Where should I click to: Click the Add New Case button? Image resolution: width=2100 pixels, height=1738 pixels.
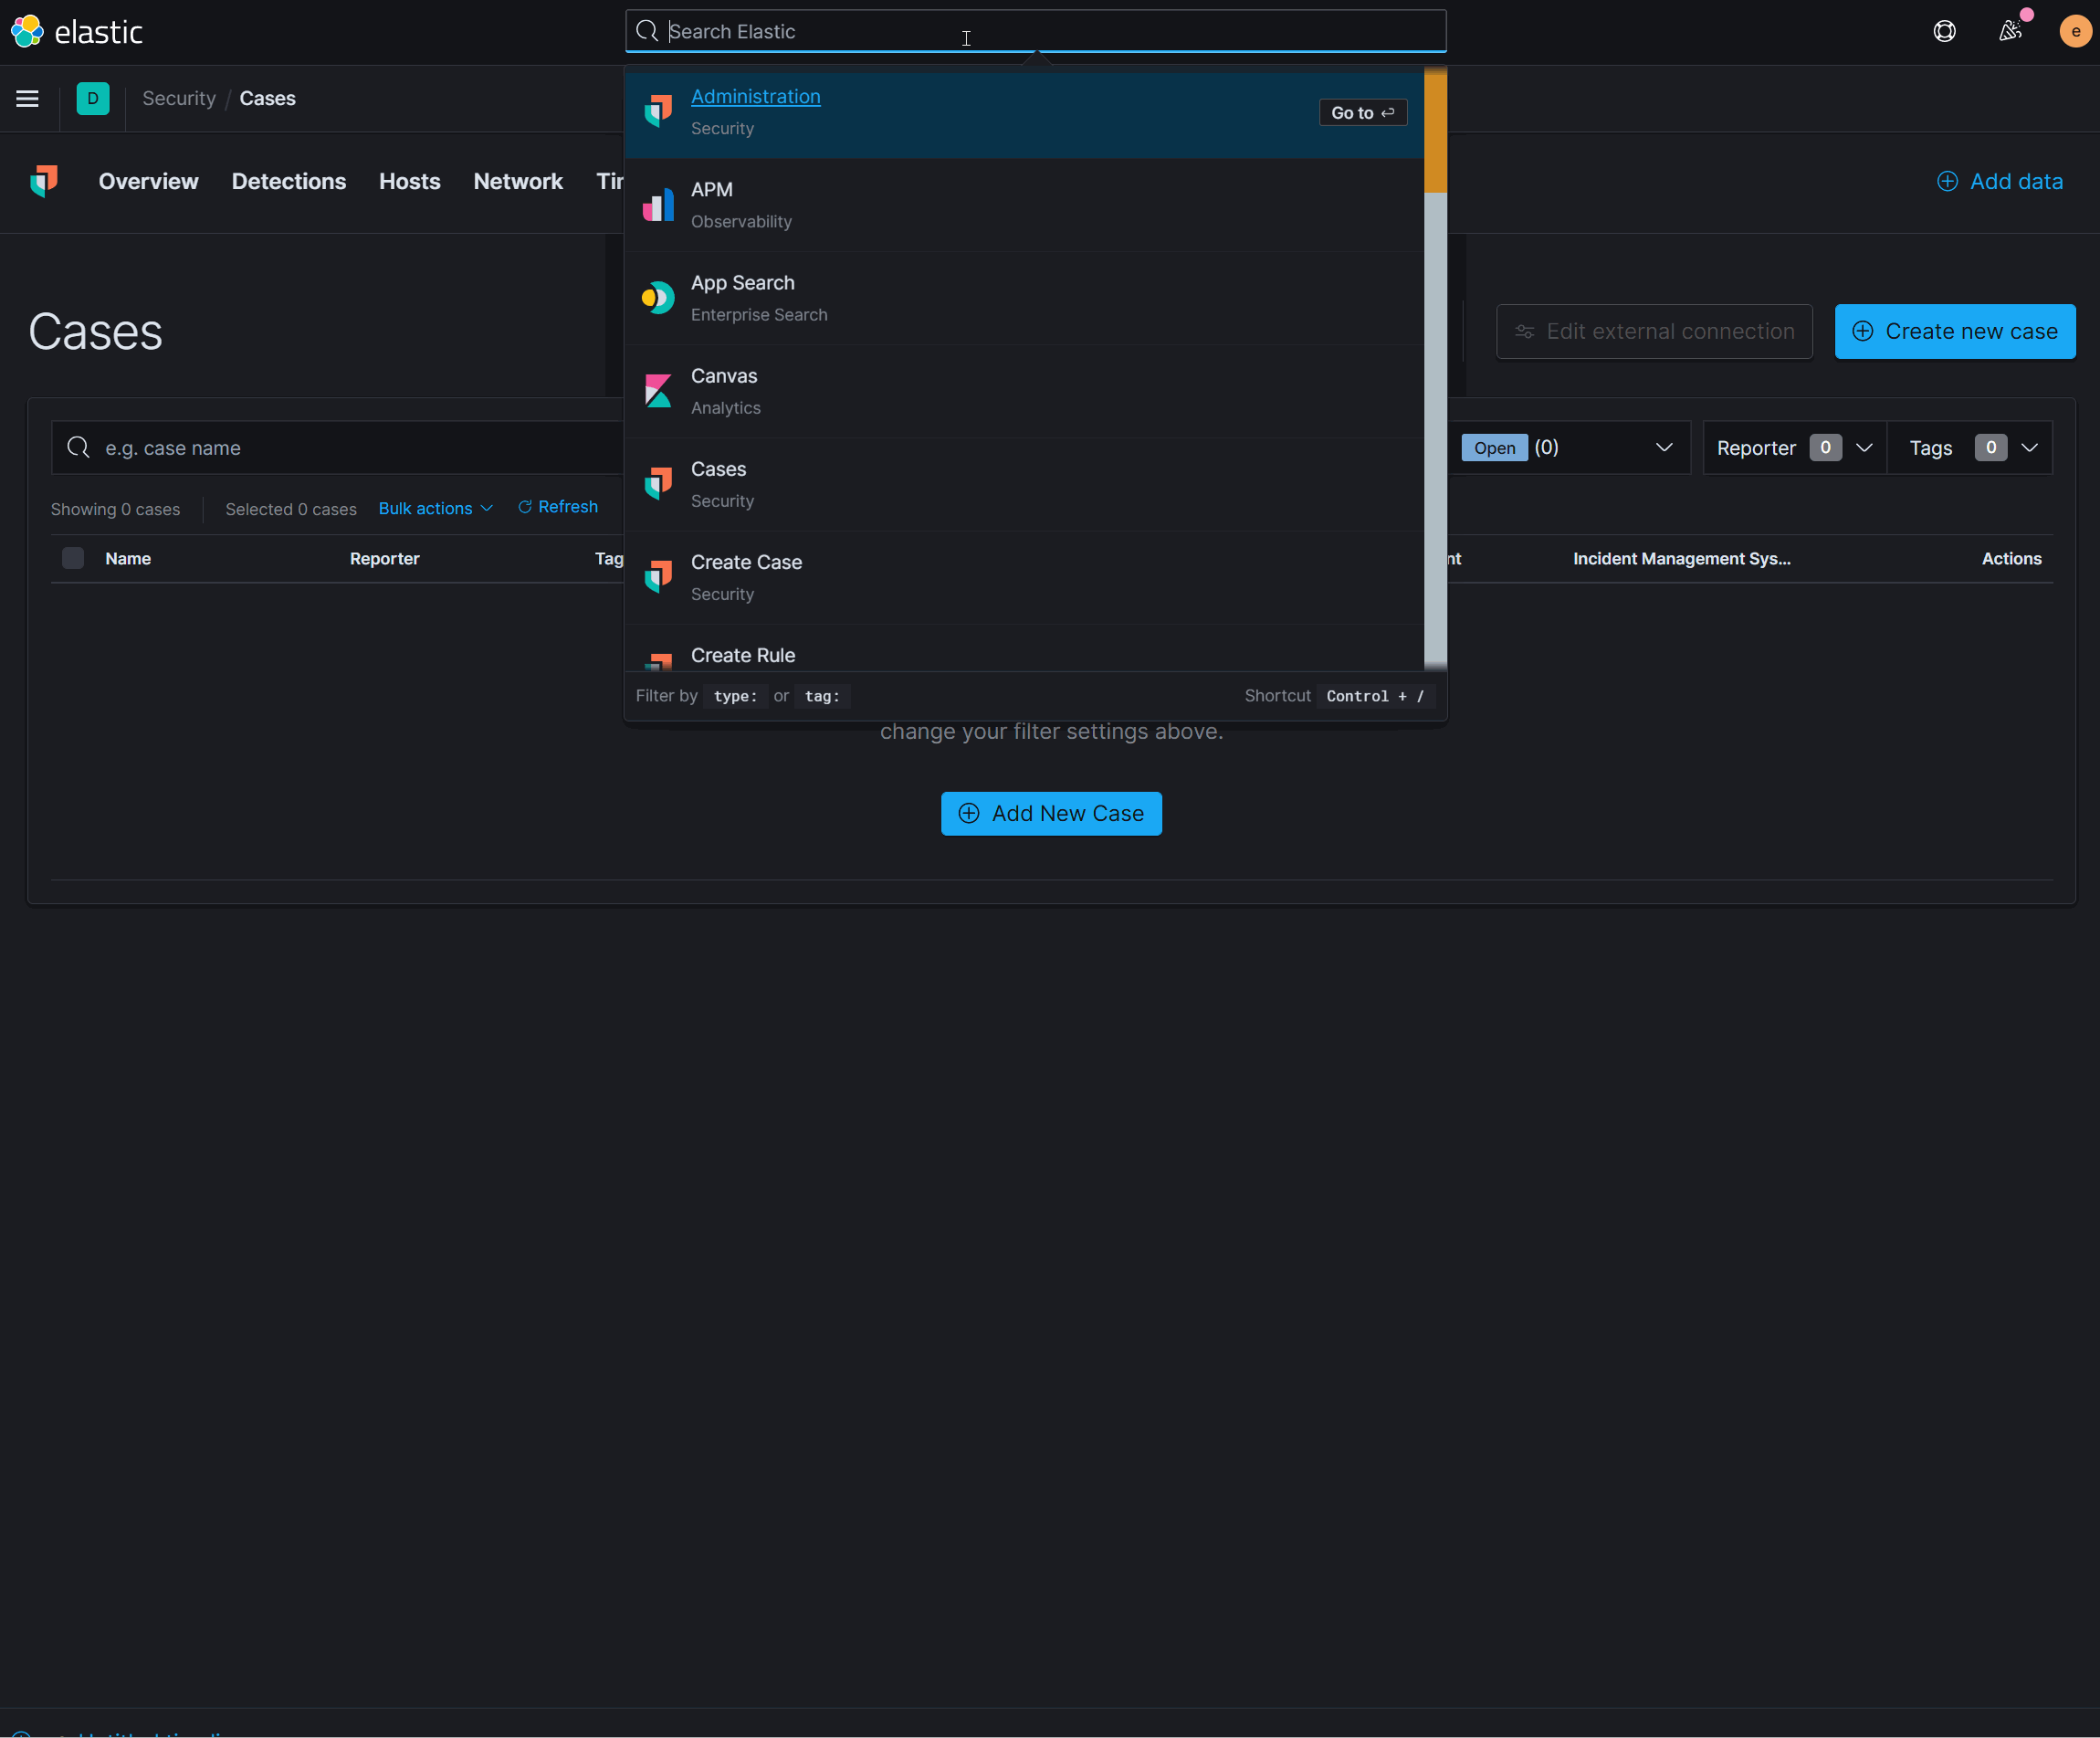pyautogui.click(x=1050, y=811)
